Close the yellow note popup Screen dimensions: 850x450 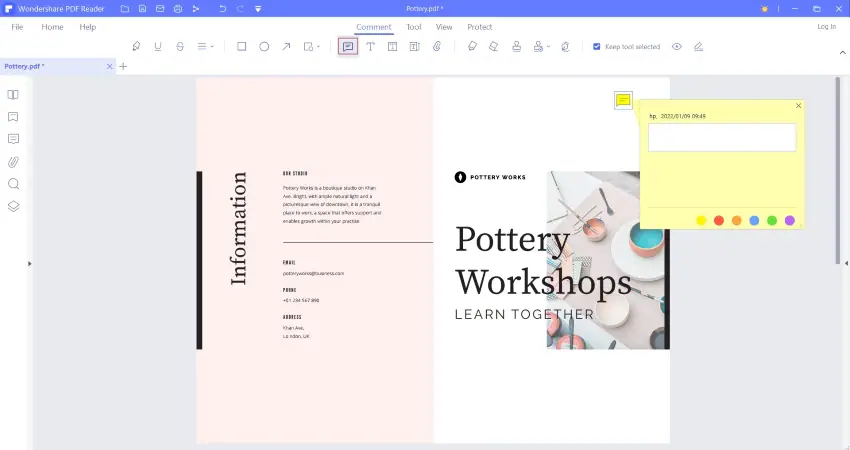point(799,106)
